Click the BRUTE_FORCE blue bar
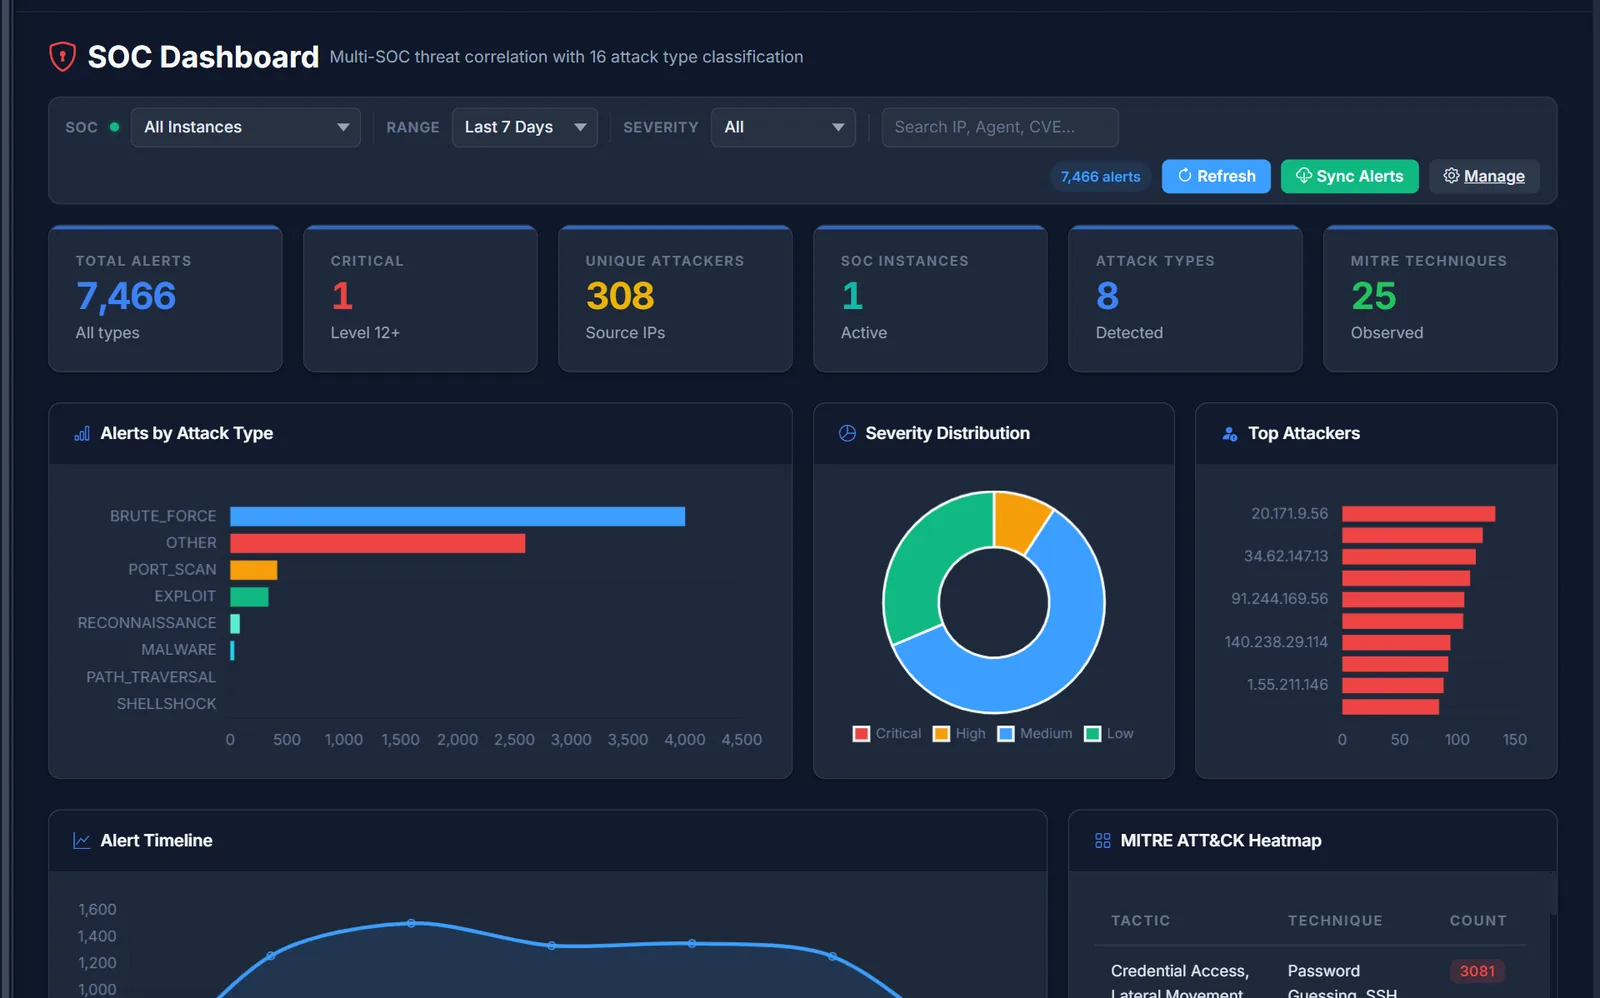Viewport: 1600px width, 998px height. 457,516
